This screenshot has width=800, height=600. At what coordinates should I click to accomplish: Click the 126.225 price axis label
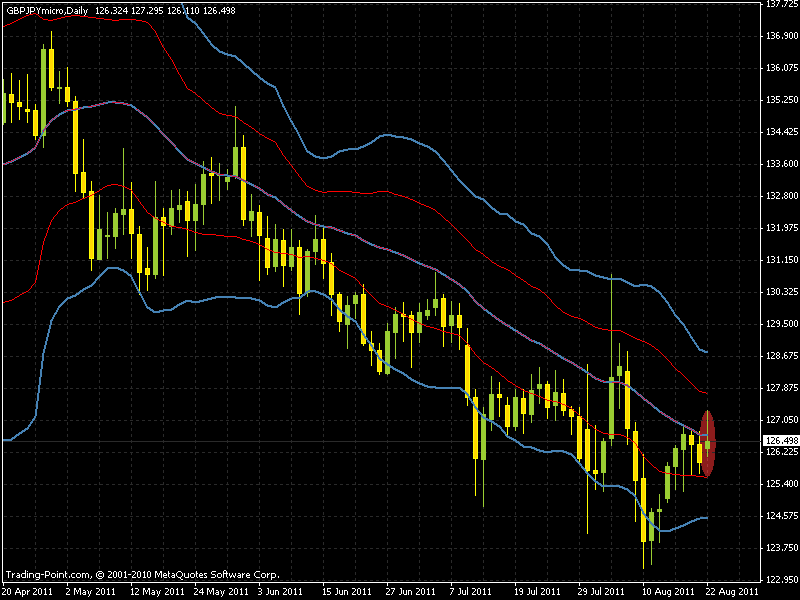pos(782,452)
